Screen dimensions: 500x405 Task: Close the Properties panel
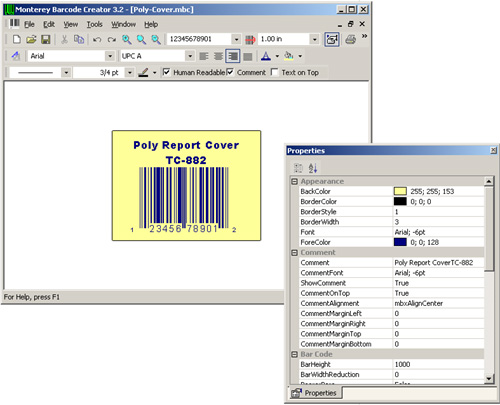point(493,150)
